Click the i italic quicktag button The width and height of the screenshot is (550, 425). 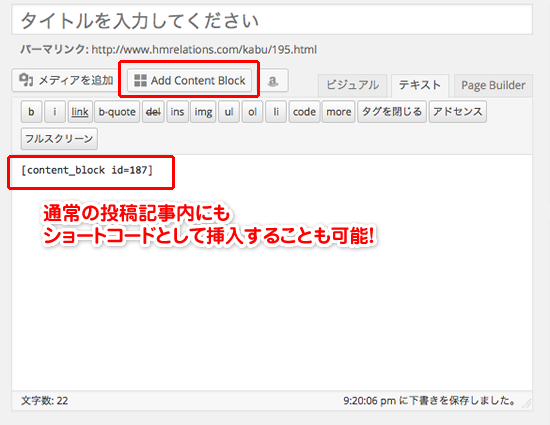[x=55, y=112]
